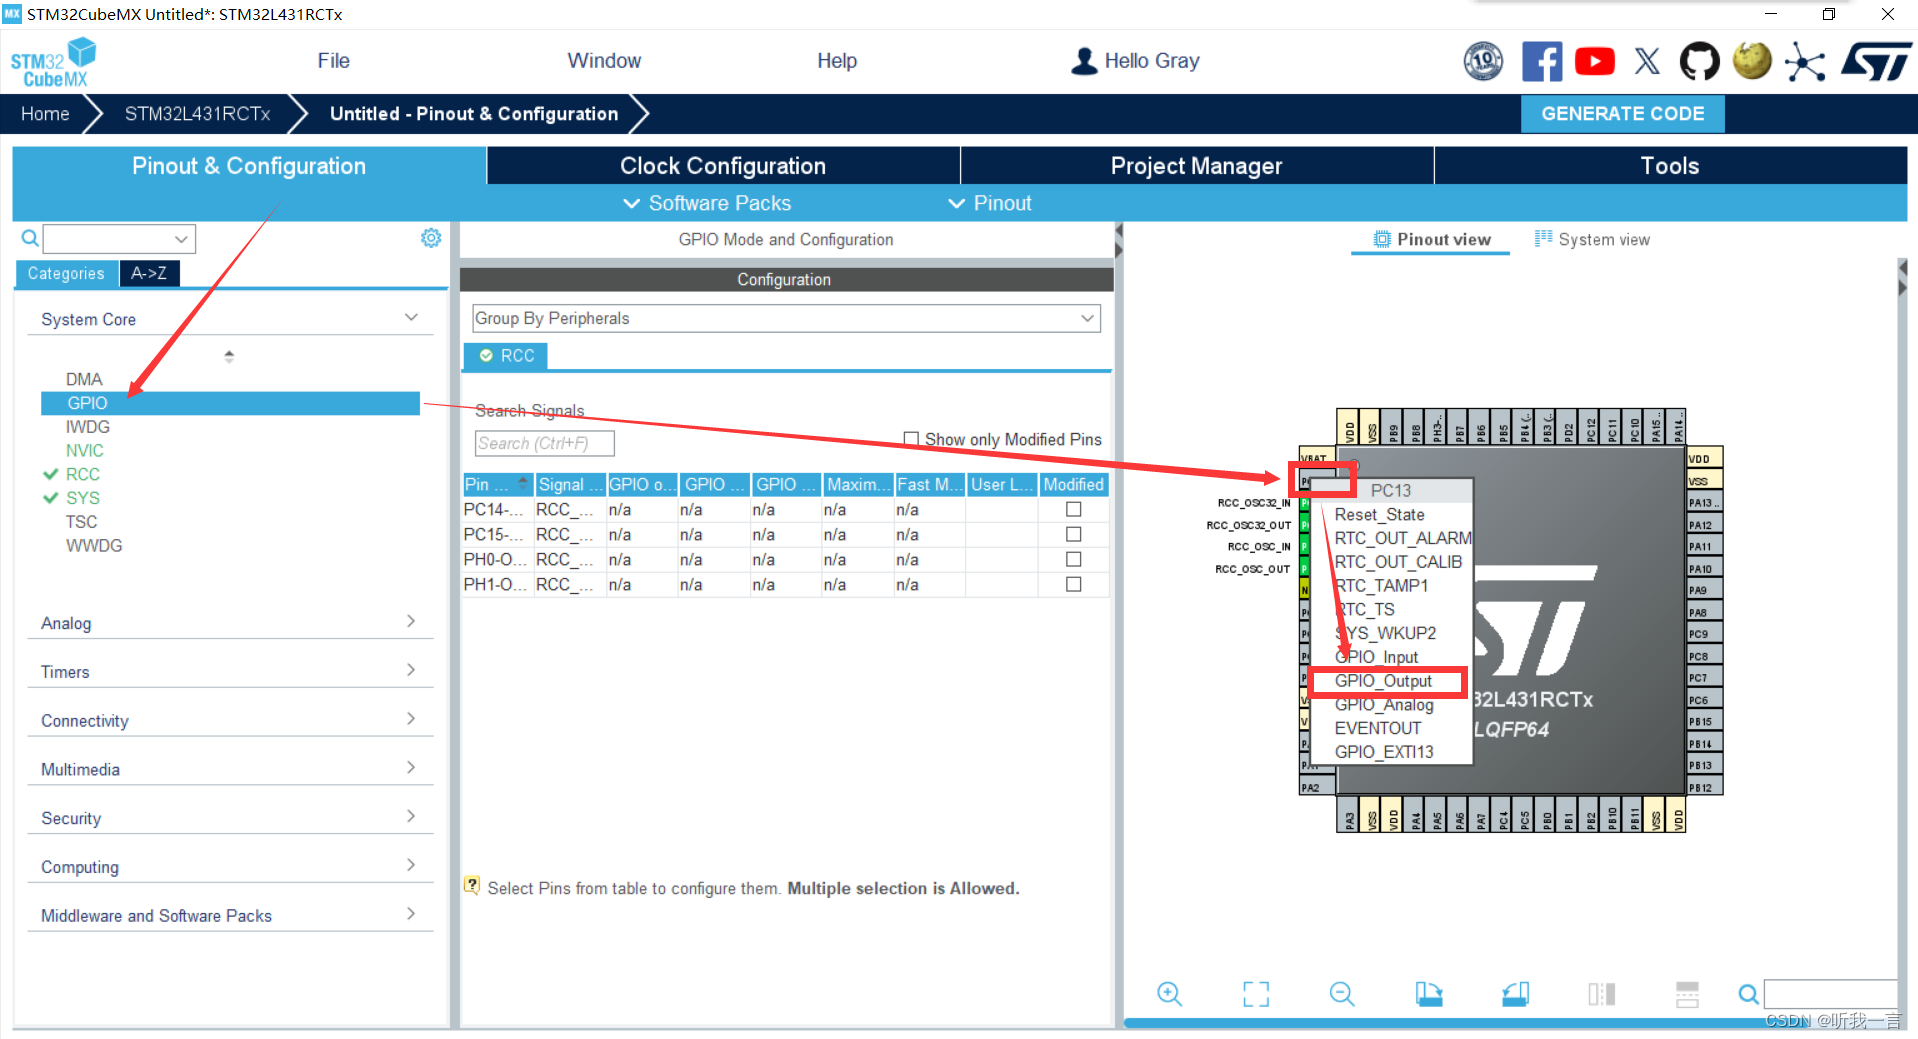
Task: Toggle the Modified checkbox for PH0 row
Action: [x=1074, y=559]
